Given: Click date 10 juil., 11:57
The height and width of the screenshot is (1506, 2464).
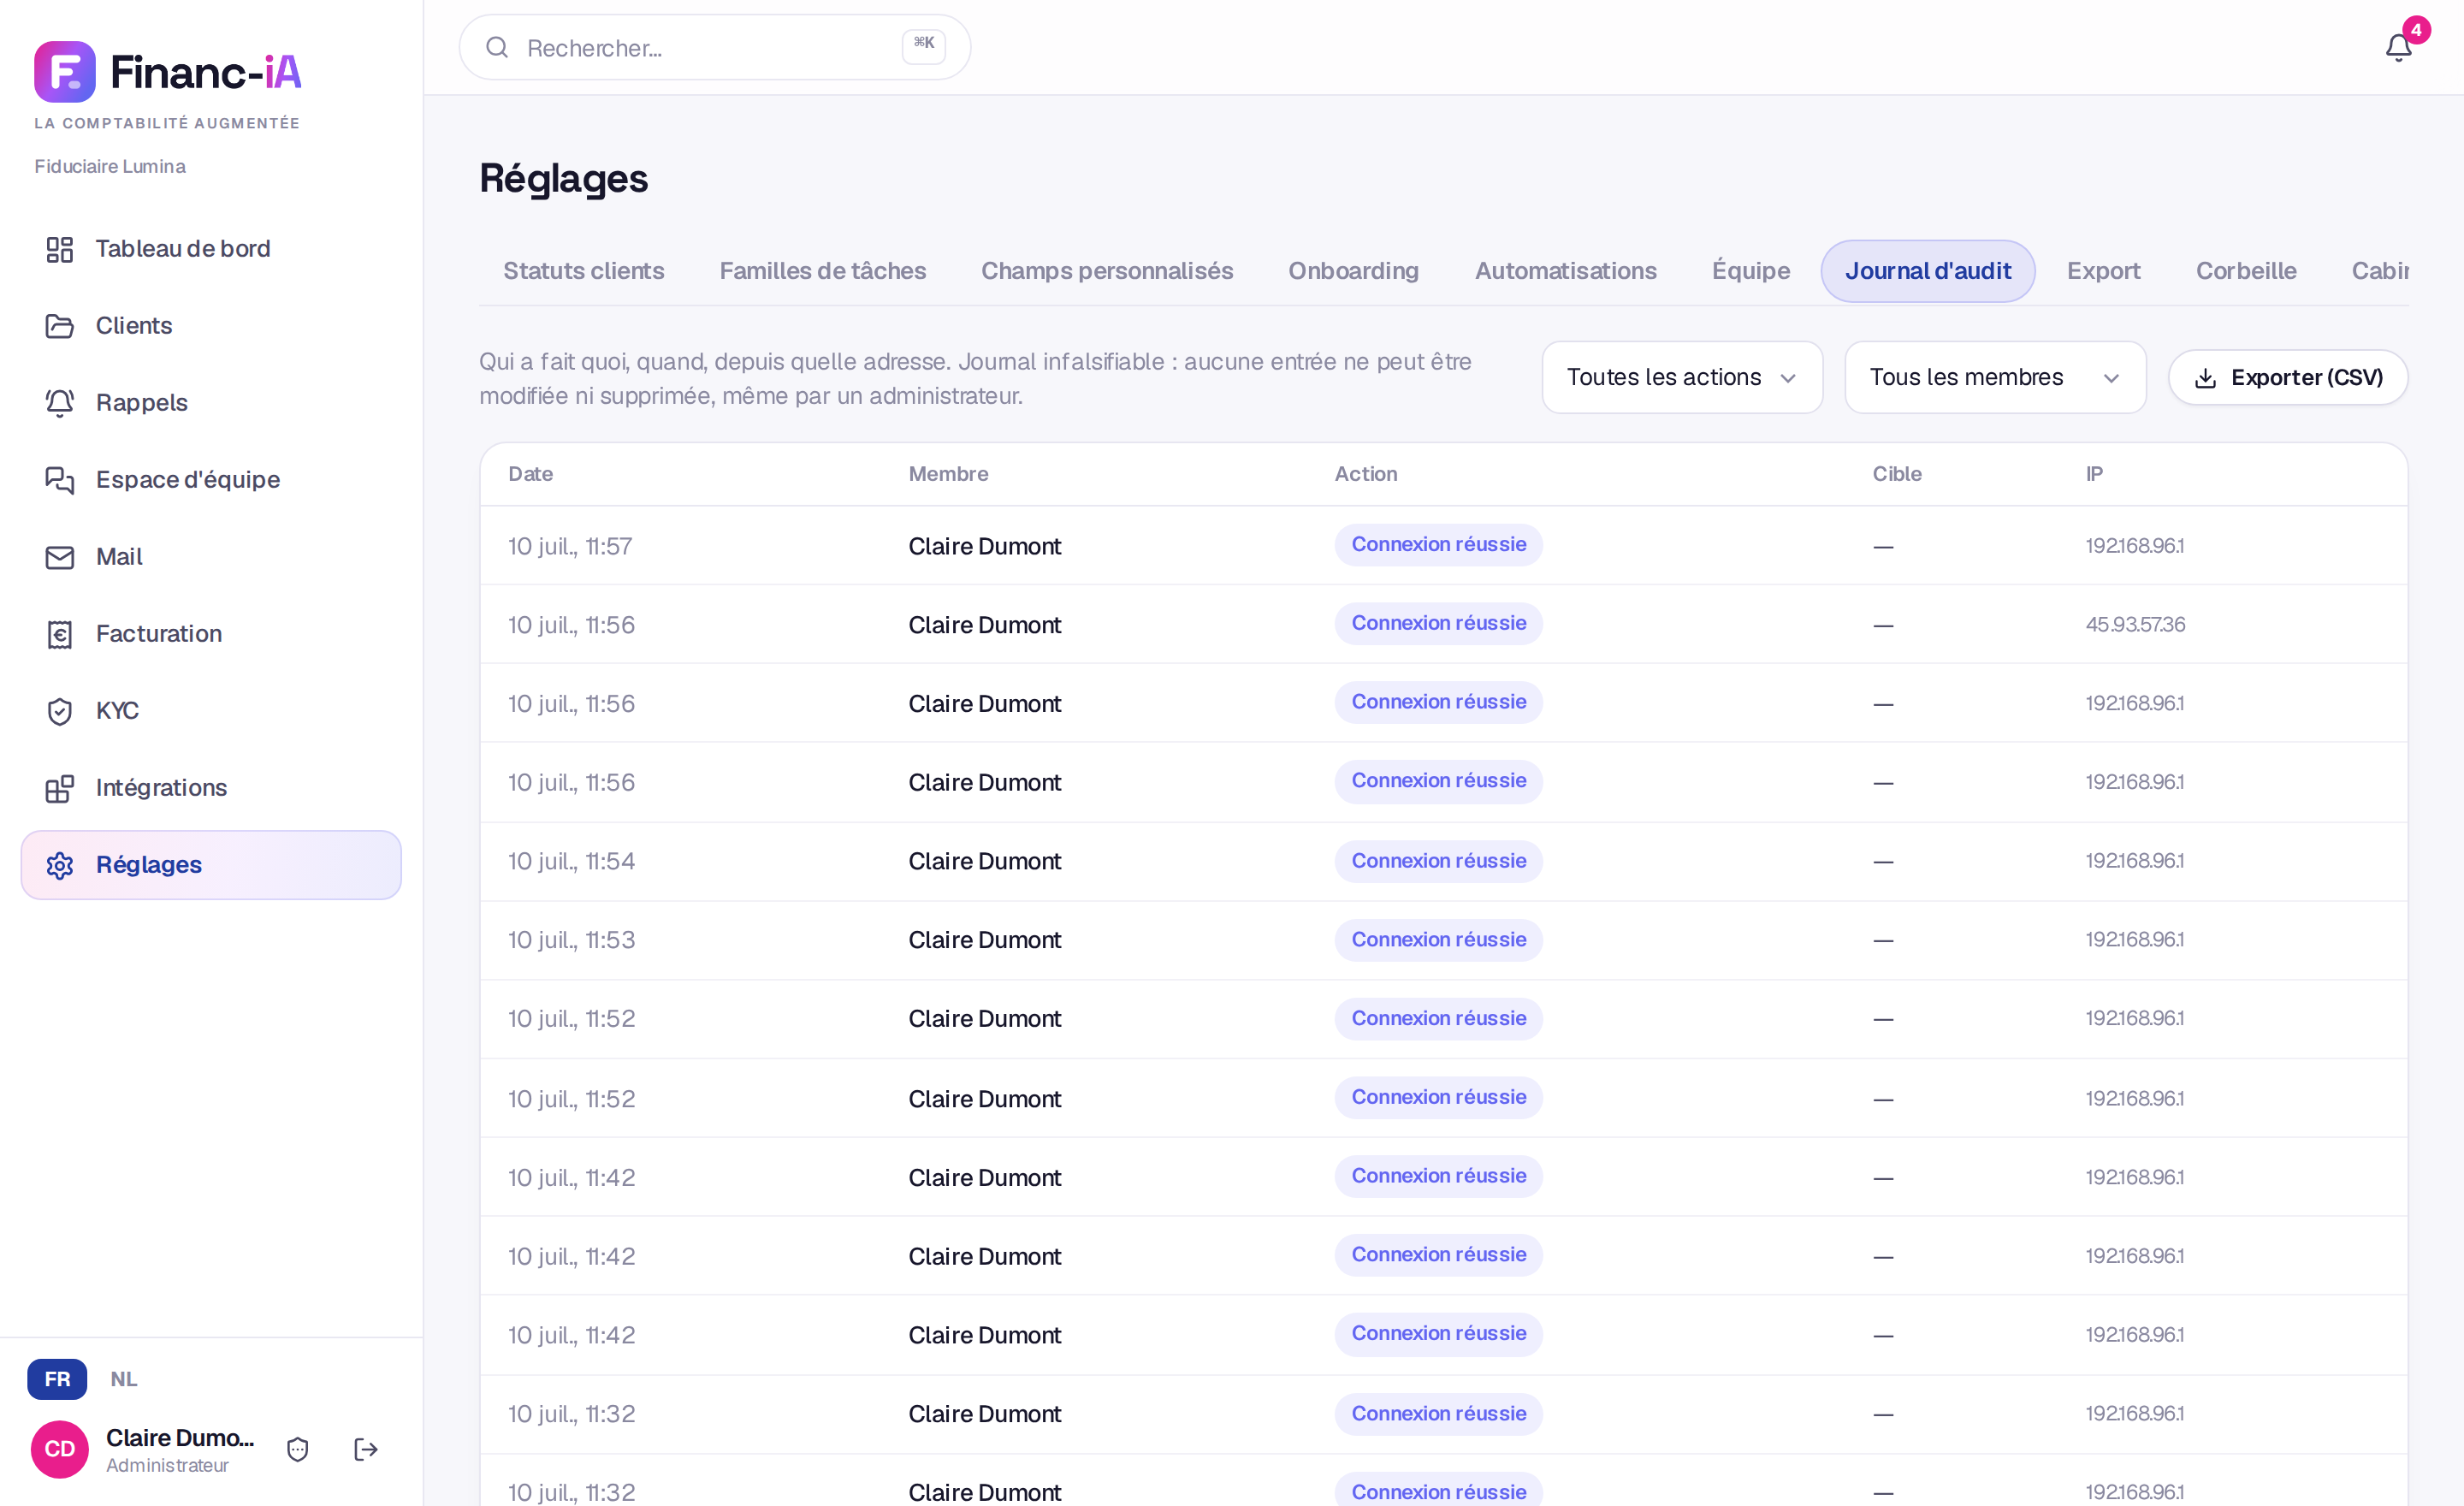Looking at the screenshot, I should pyautogui.click(x=570, y=546).
